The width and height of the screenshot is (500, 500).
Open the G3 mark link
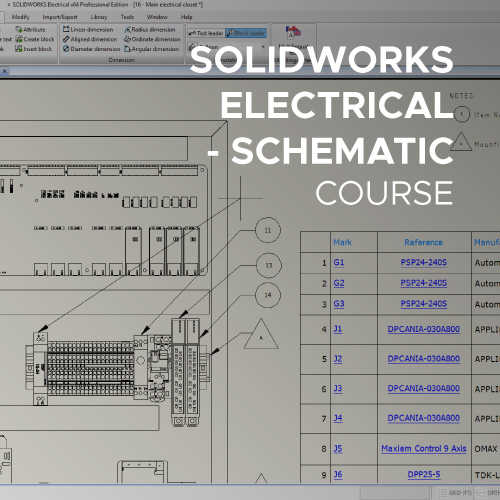339,304
